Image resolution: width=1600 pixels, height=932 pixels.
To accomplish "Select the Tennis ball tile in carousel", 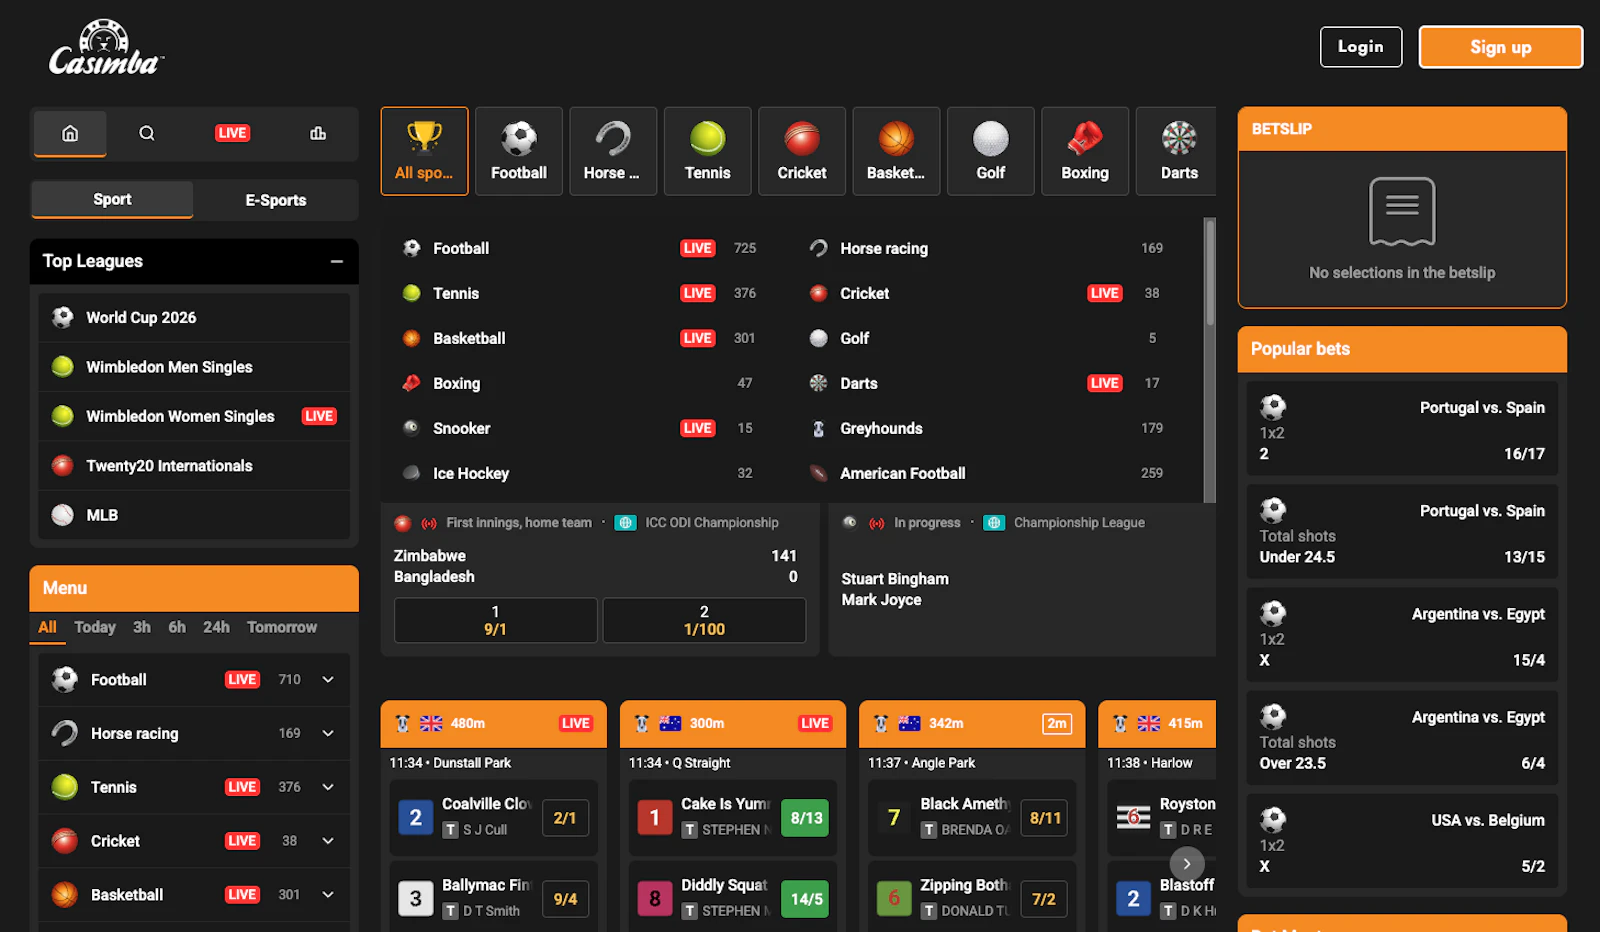I will pos(708,151).
